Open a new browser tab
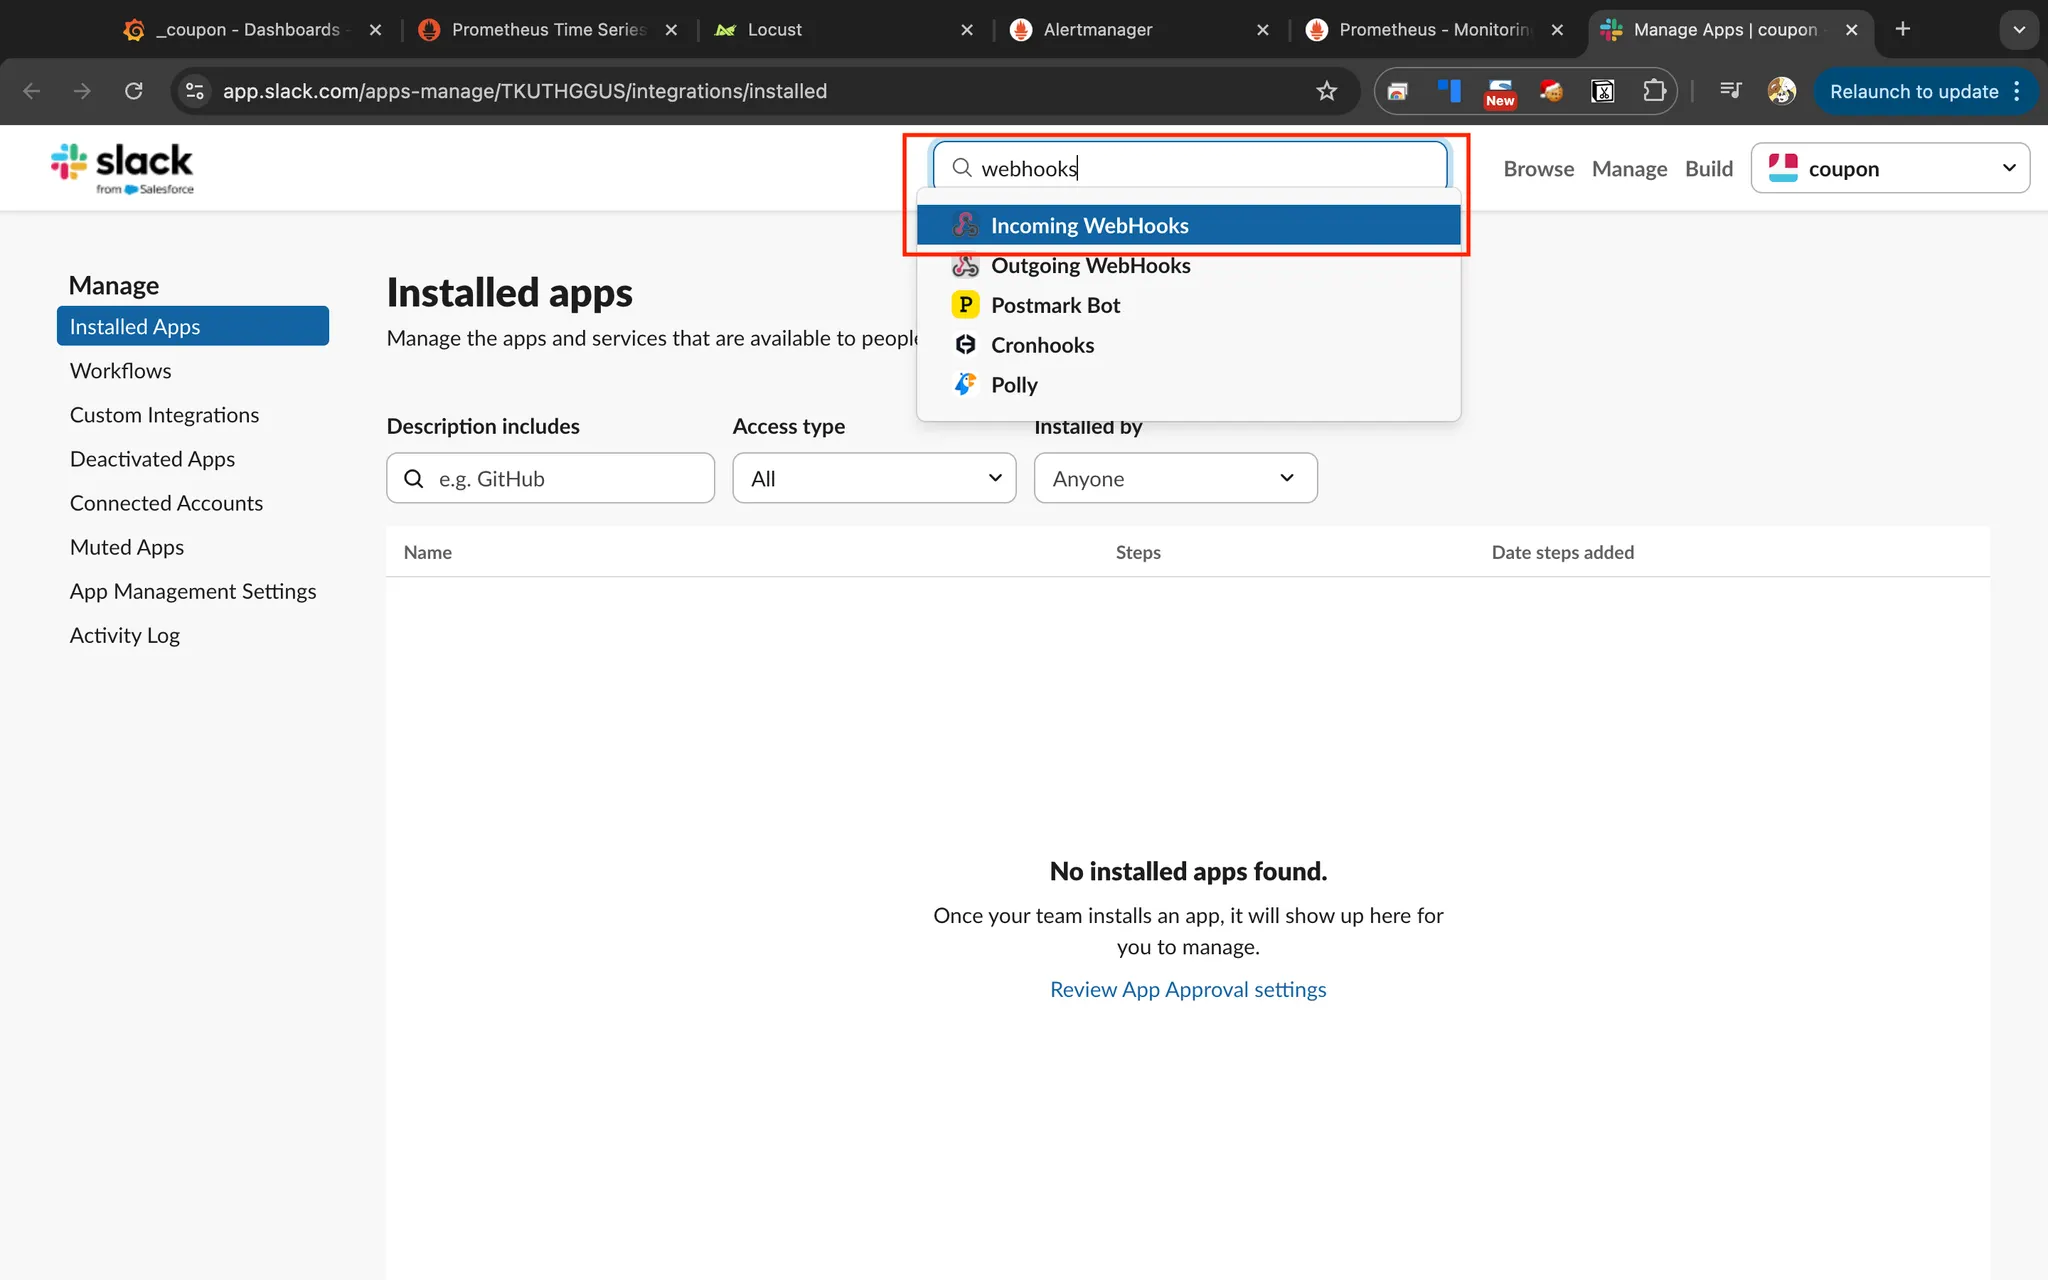2048x1280 pixels. coord(1902,29)
